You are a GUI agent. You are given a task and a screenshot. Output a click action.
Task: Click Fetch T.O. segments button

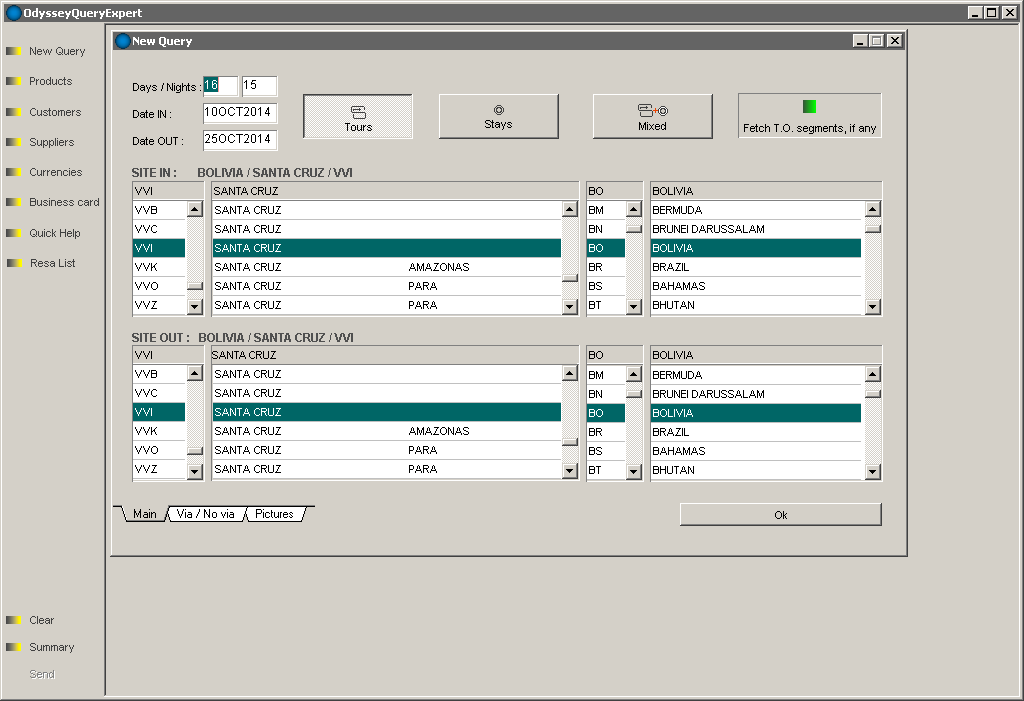coord(809,116)
